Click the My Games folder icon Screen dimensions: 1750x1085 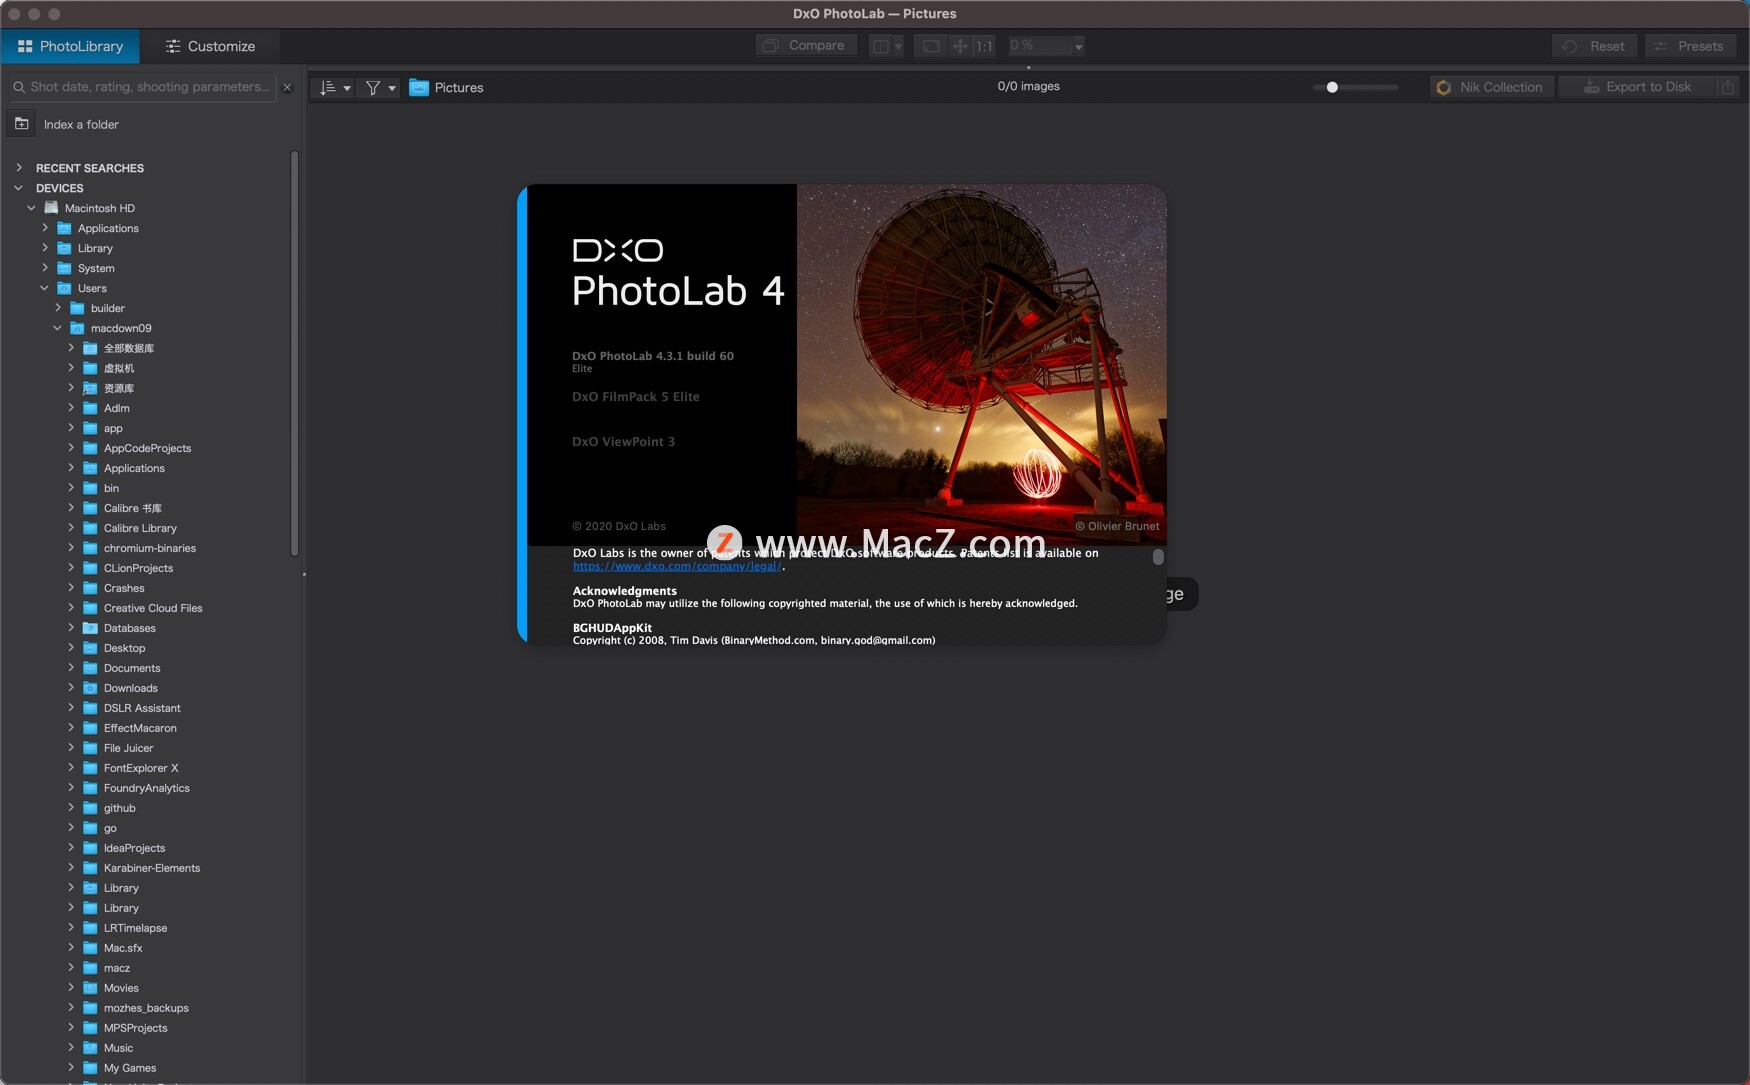pyautogui.click(x=90, y=1068)
